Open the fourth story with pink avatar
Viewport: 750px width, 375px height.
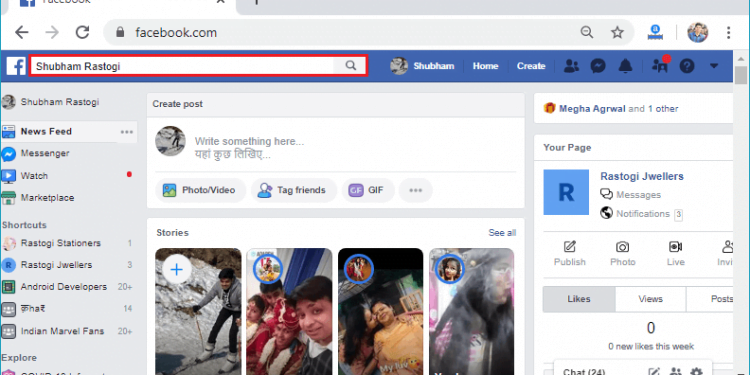point(472,311)
